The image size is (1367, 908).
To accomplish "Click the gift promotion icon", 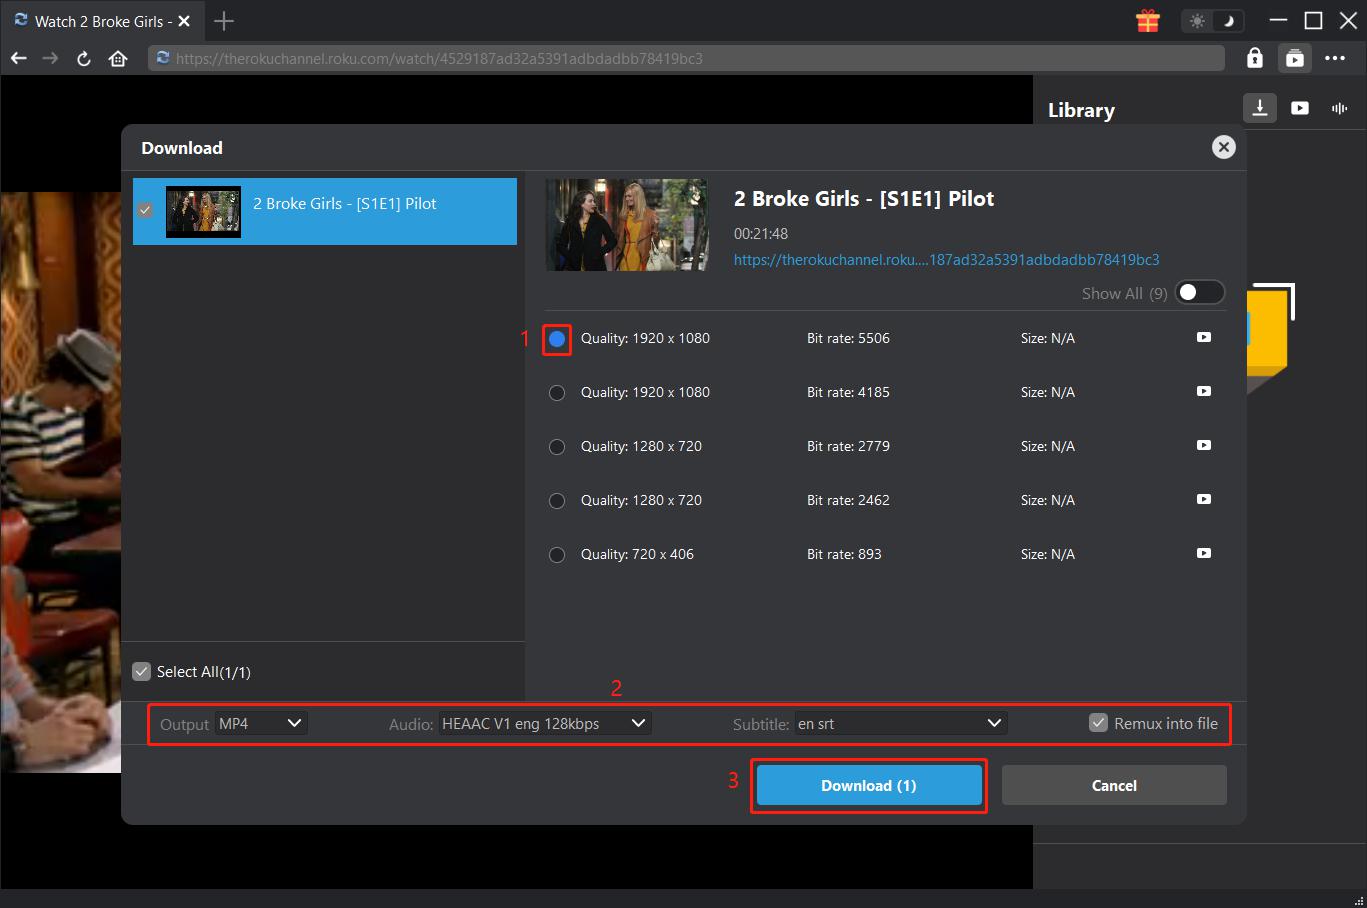I will [1147, 20].
